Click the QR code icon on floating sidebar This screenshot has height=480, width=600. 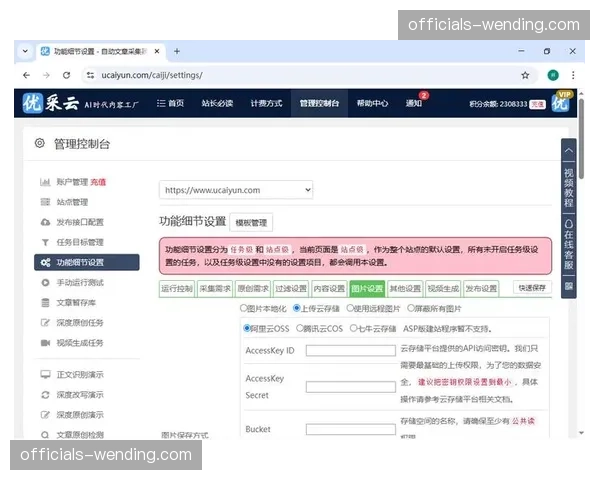pyautogui.click(x=569, y=286)
